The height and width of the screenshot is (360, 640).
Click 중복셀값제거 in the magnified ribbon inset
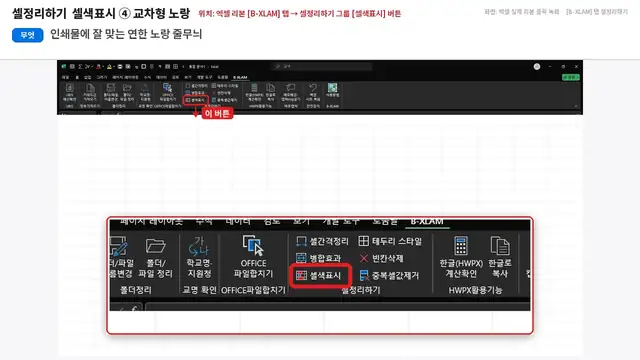[x=389, y=276]
